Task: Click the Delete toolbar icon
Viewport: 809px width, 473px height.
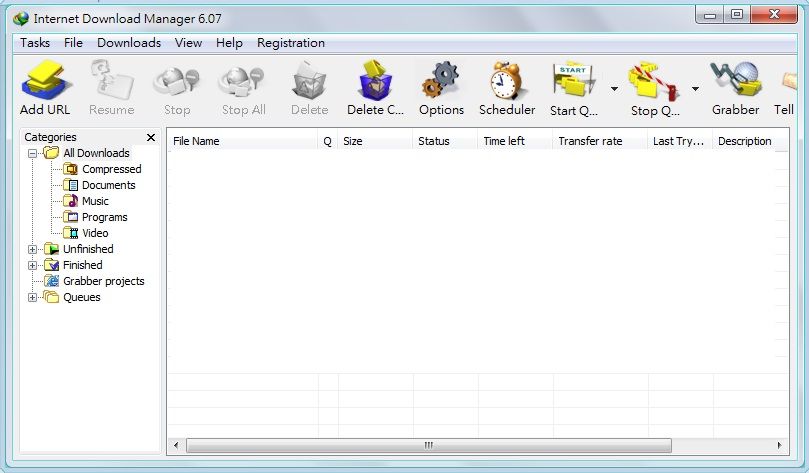Action: pyautogui.click(x=309, y=81)
